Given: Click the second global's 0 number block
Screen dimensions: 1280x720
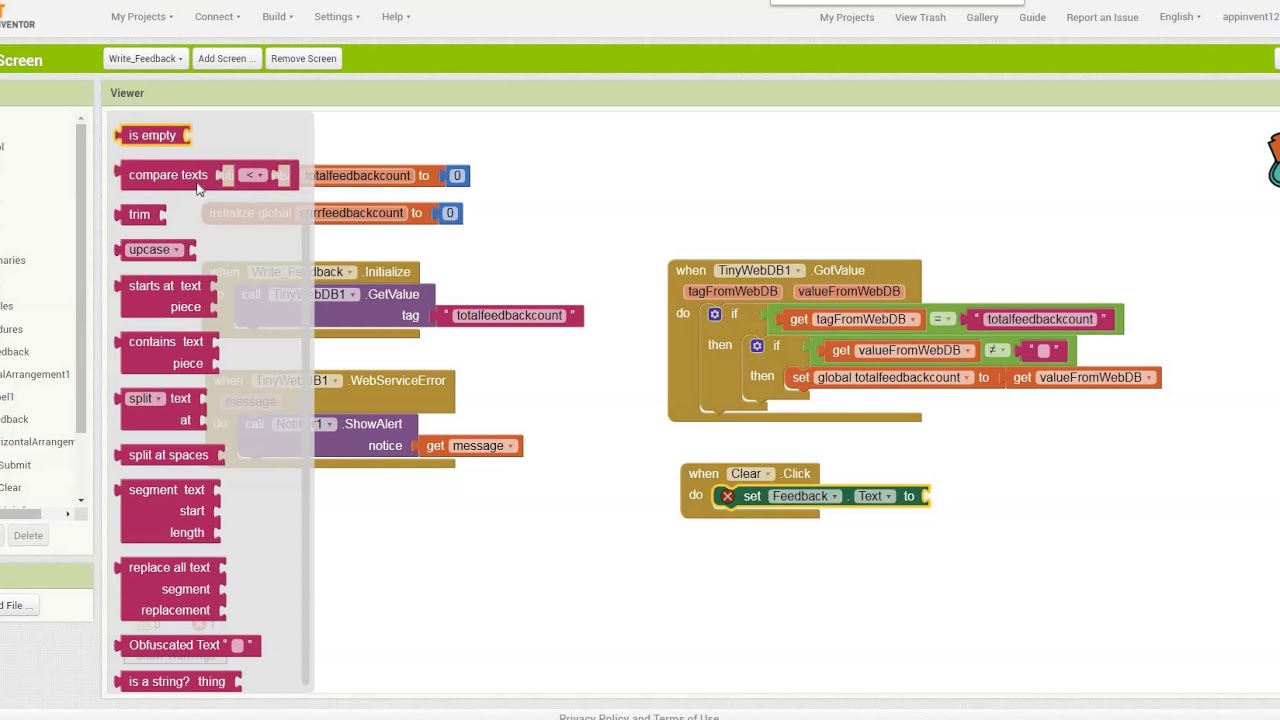Looking at the screenshot, I should point(450,213).
